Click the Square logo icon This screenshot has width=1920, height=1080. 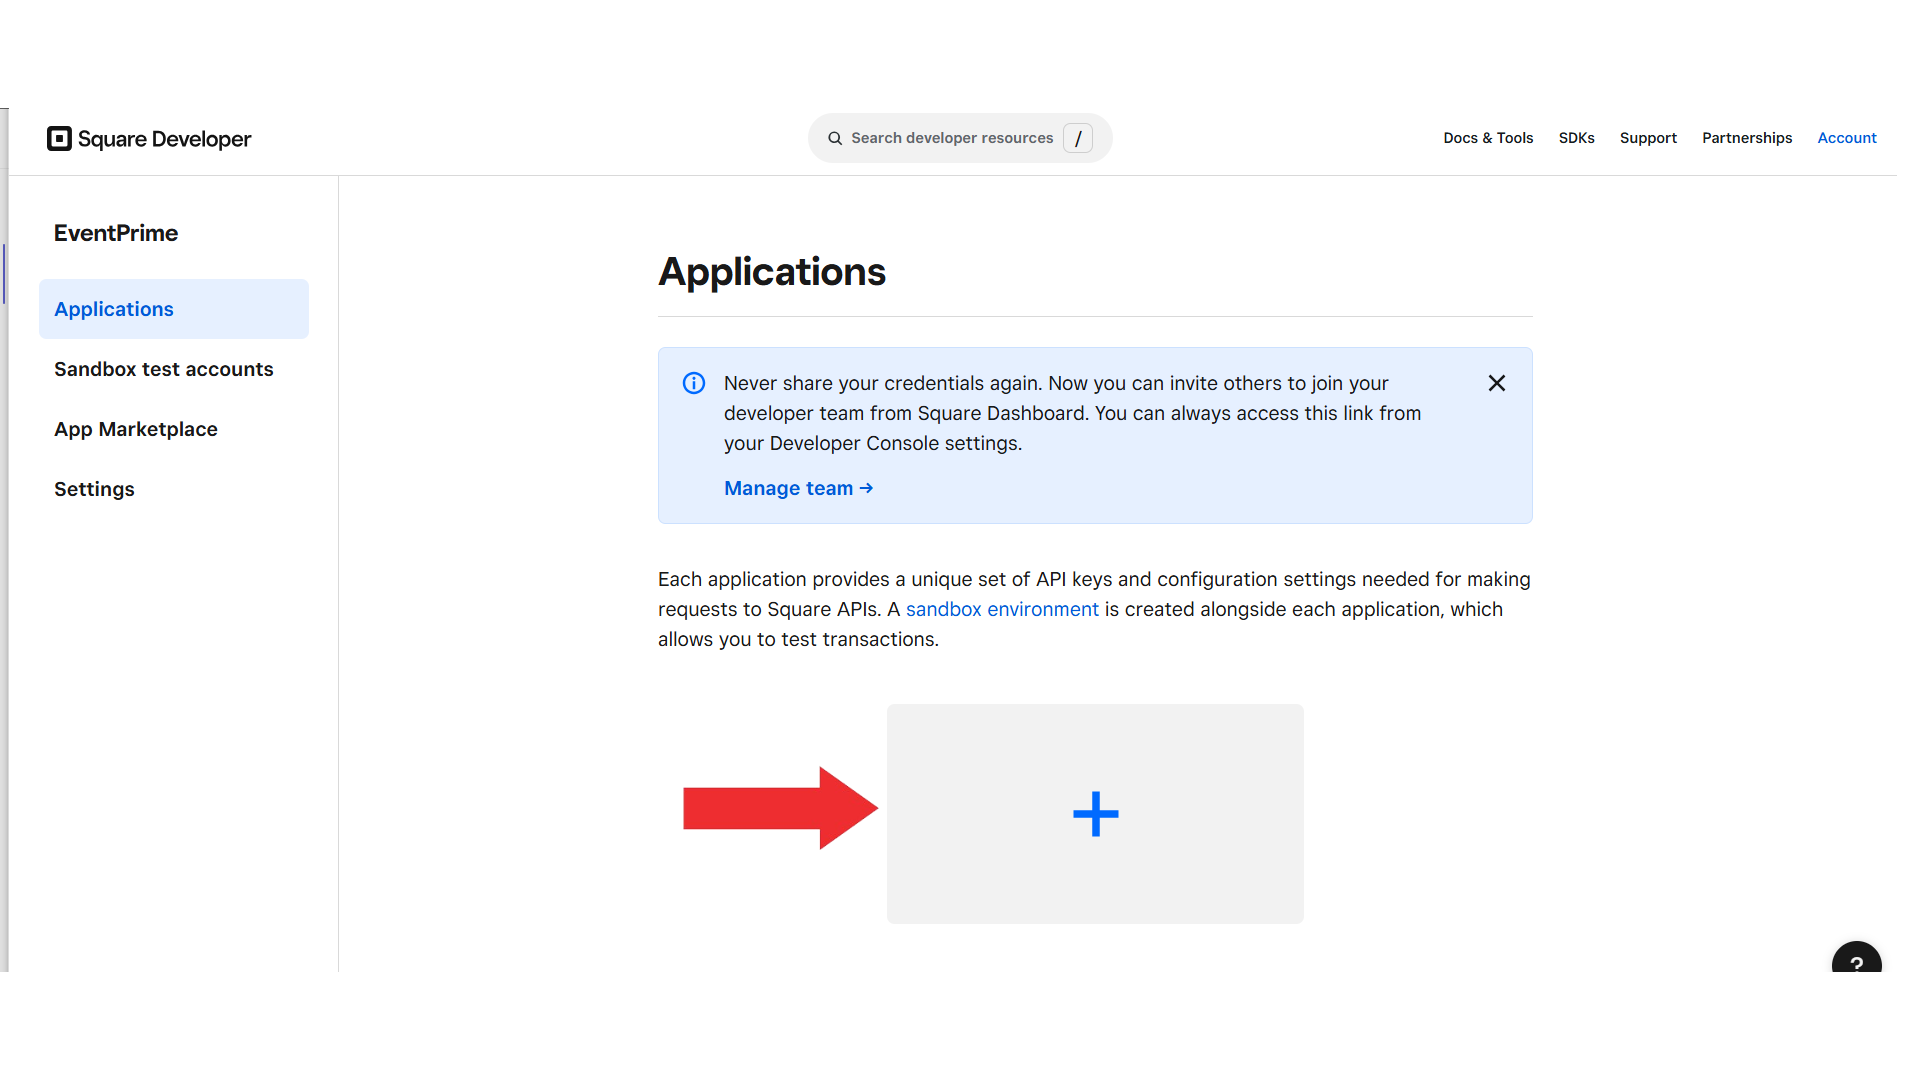(x=59, y=139)
